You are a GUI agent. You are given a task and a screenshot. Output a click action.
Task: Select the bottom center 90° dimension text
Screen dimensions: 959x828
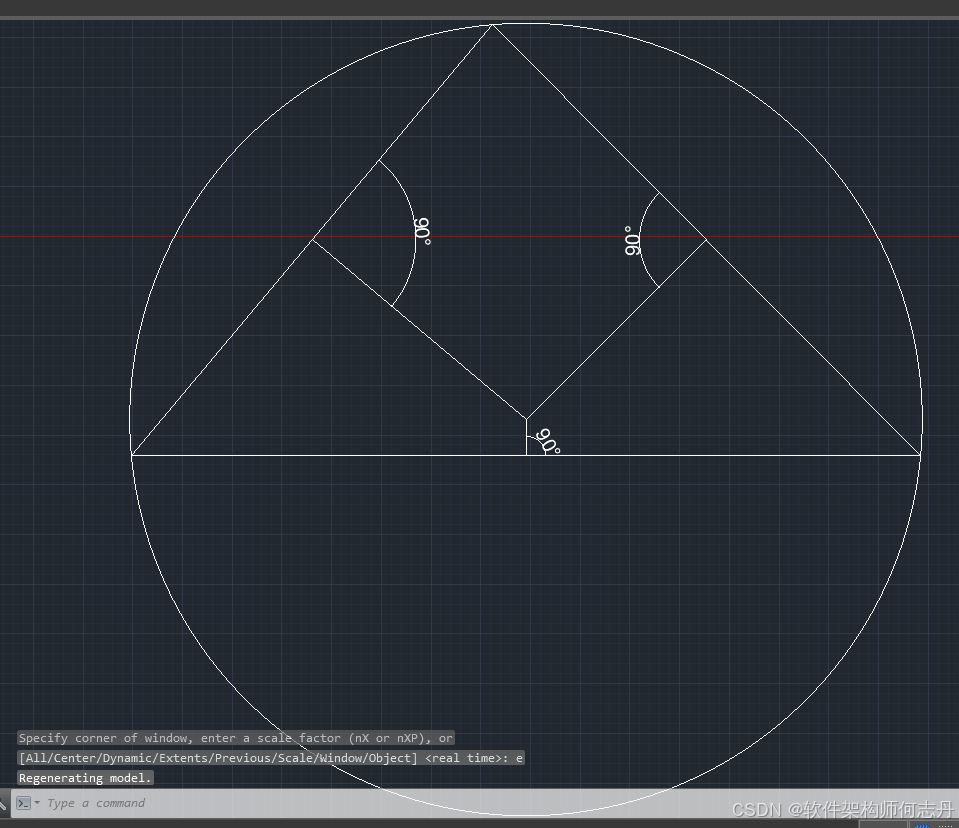point(548,441)
